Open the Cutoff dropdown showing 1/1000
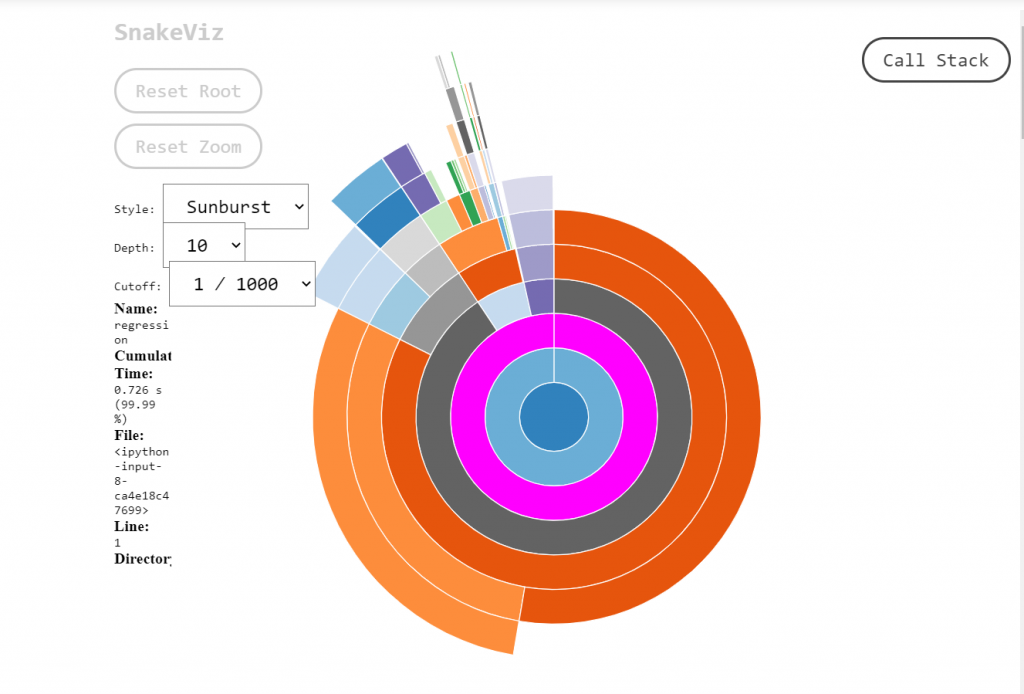Screen dimensions: 1024x694 pos(241,283)
